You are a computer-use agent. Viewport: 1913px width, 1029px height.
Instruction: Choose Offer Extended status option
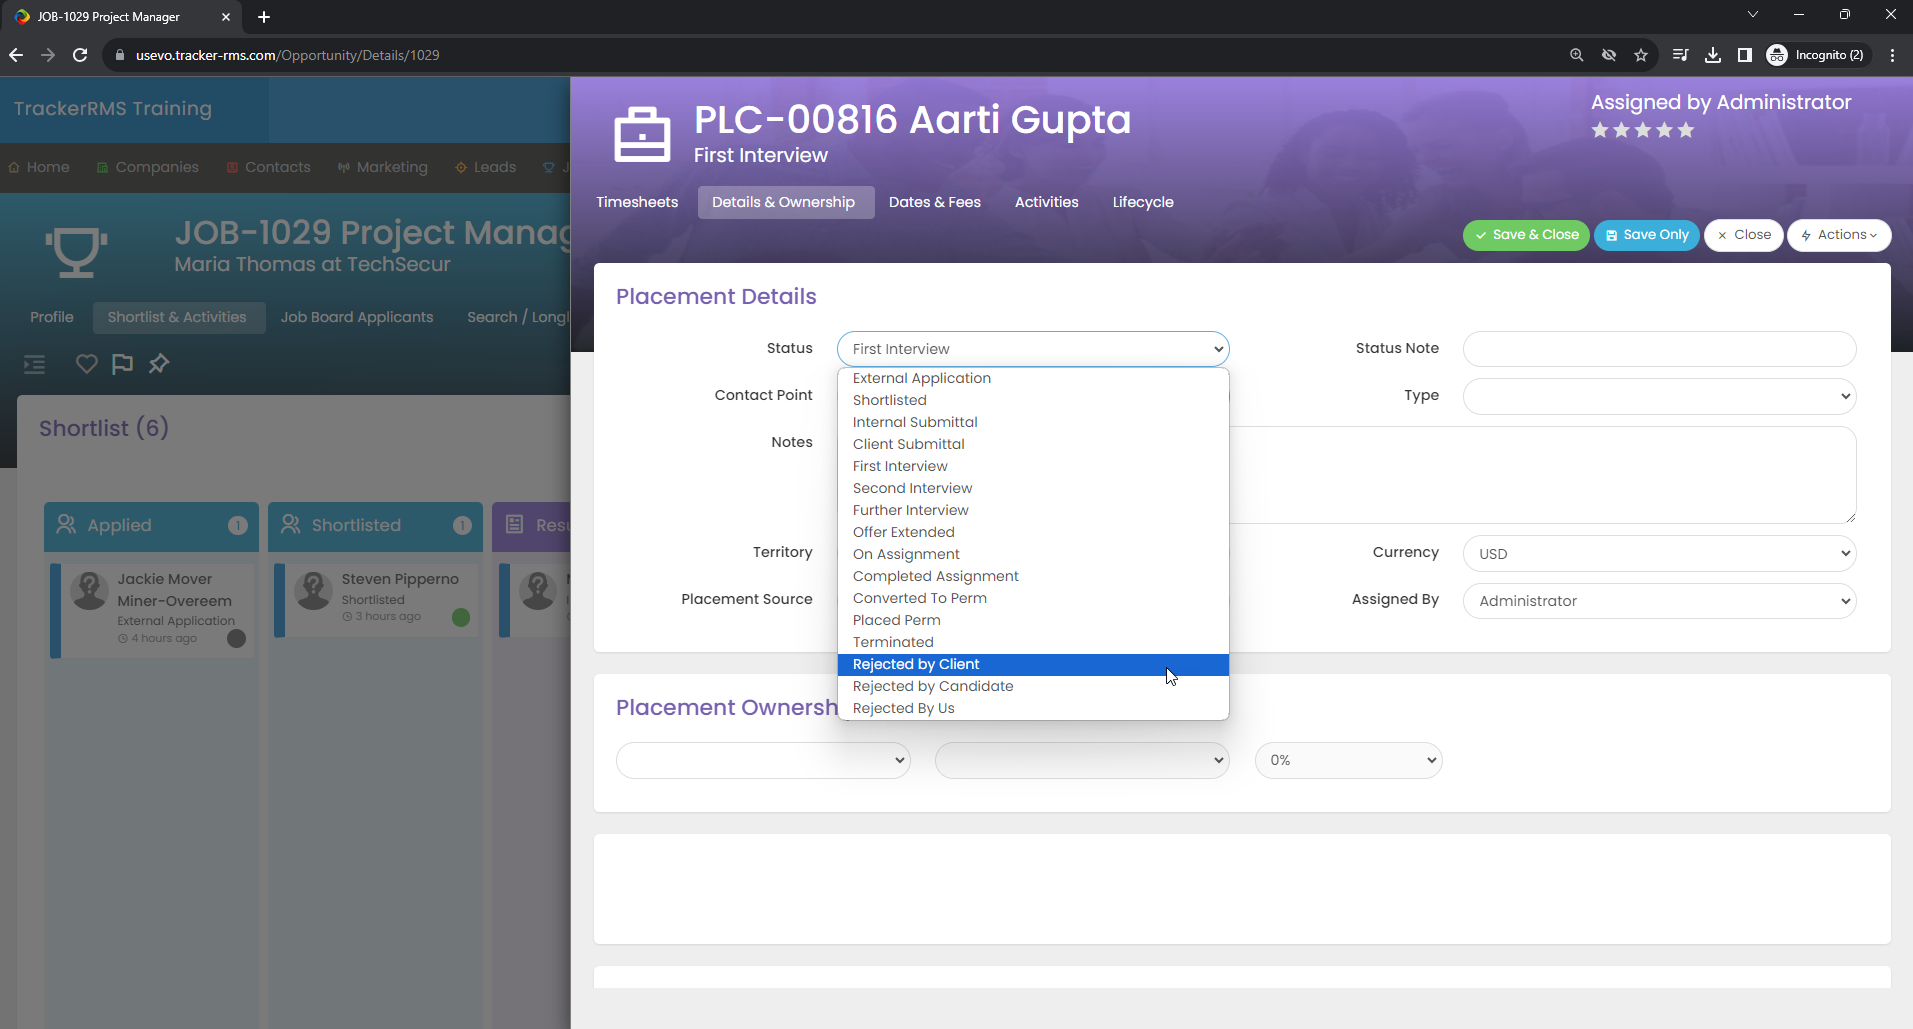click(1033, 532)
